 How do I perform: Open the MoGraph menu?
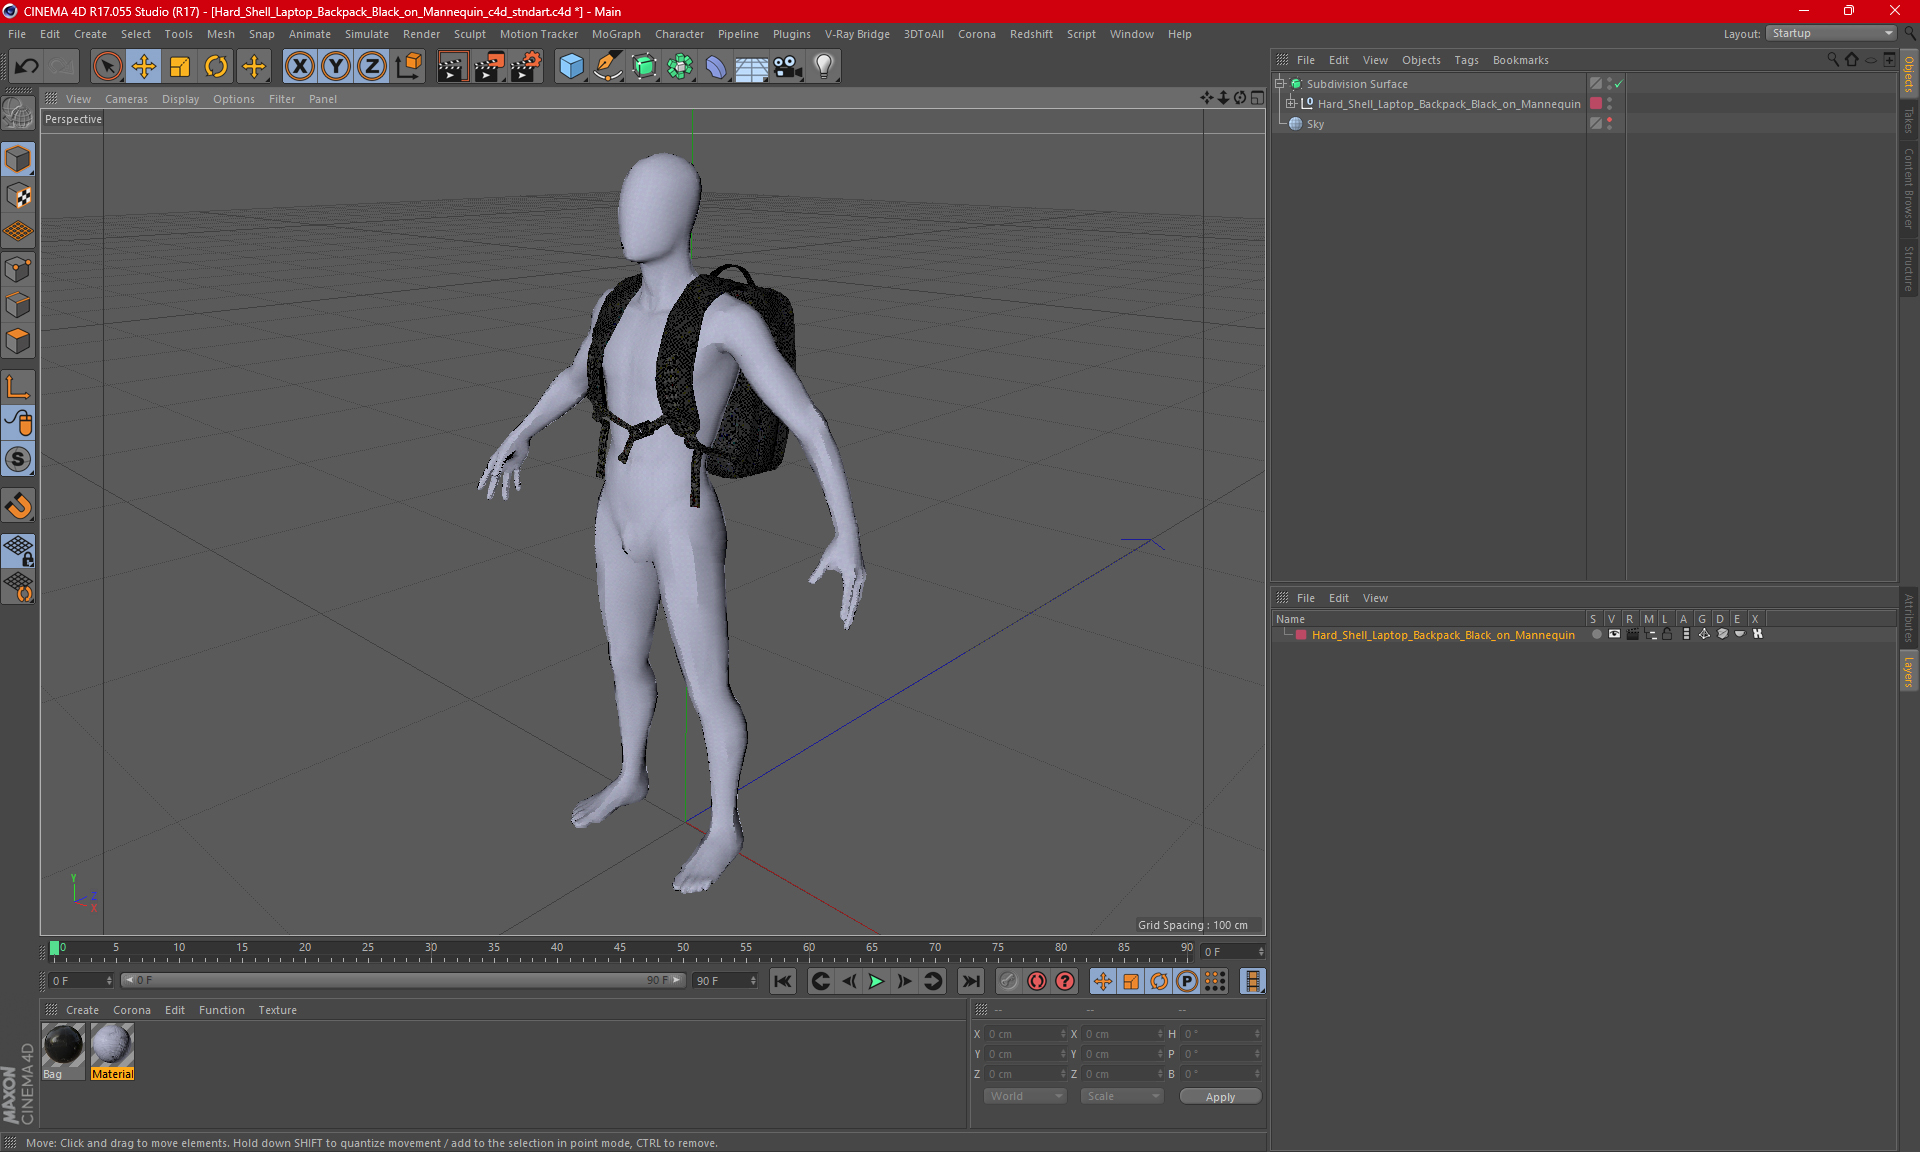click(616, 34)
